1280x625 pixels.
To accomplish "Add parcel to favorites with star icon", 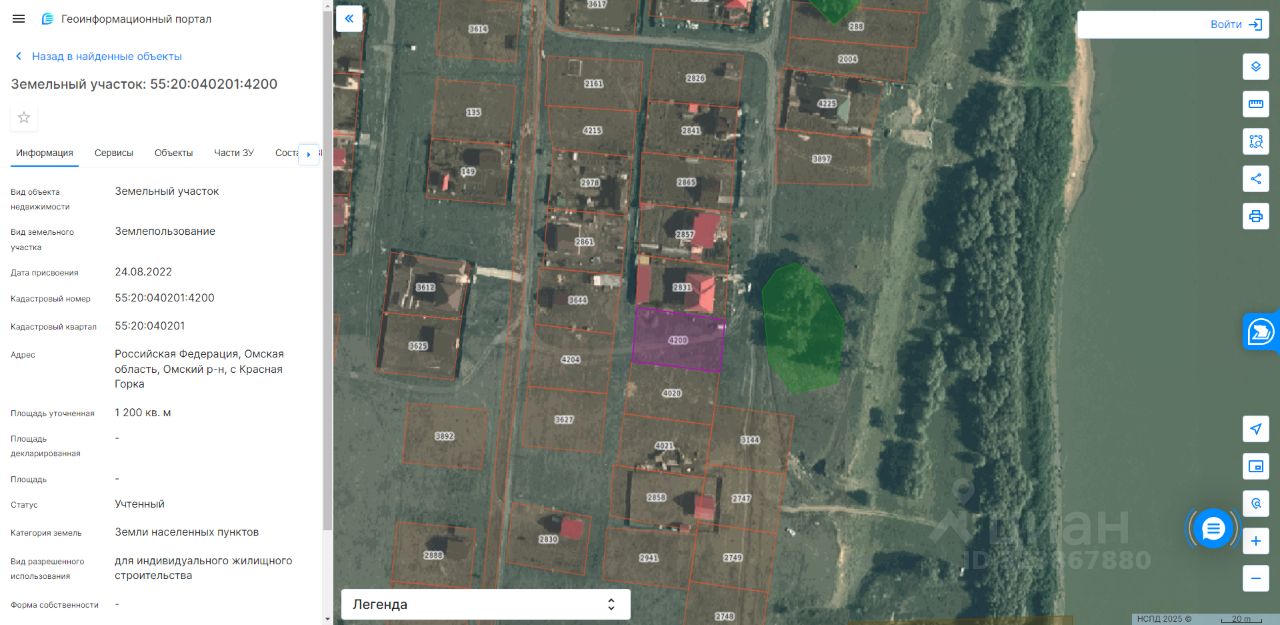I will coord(24,118).
